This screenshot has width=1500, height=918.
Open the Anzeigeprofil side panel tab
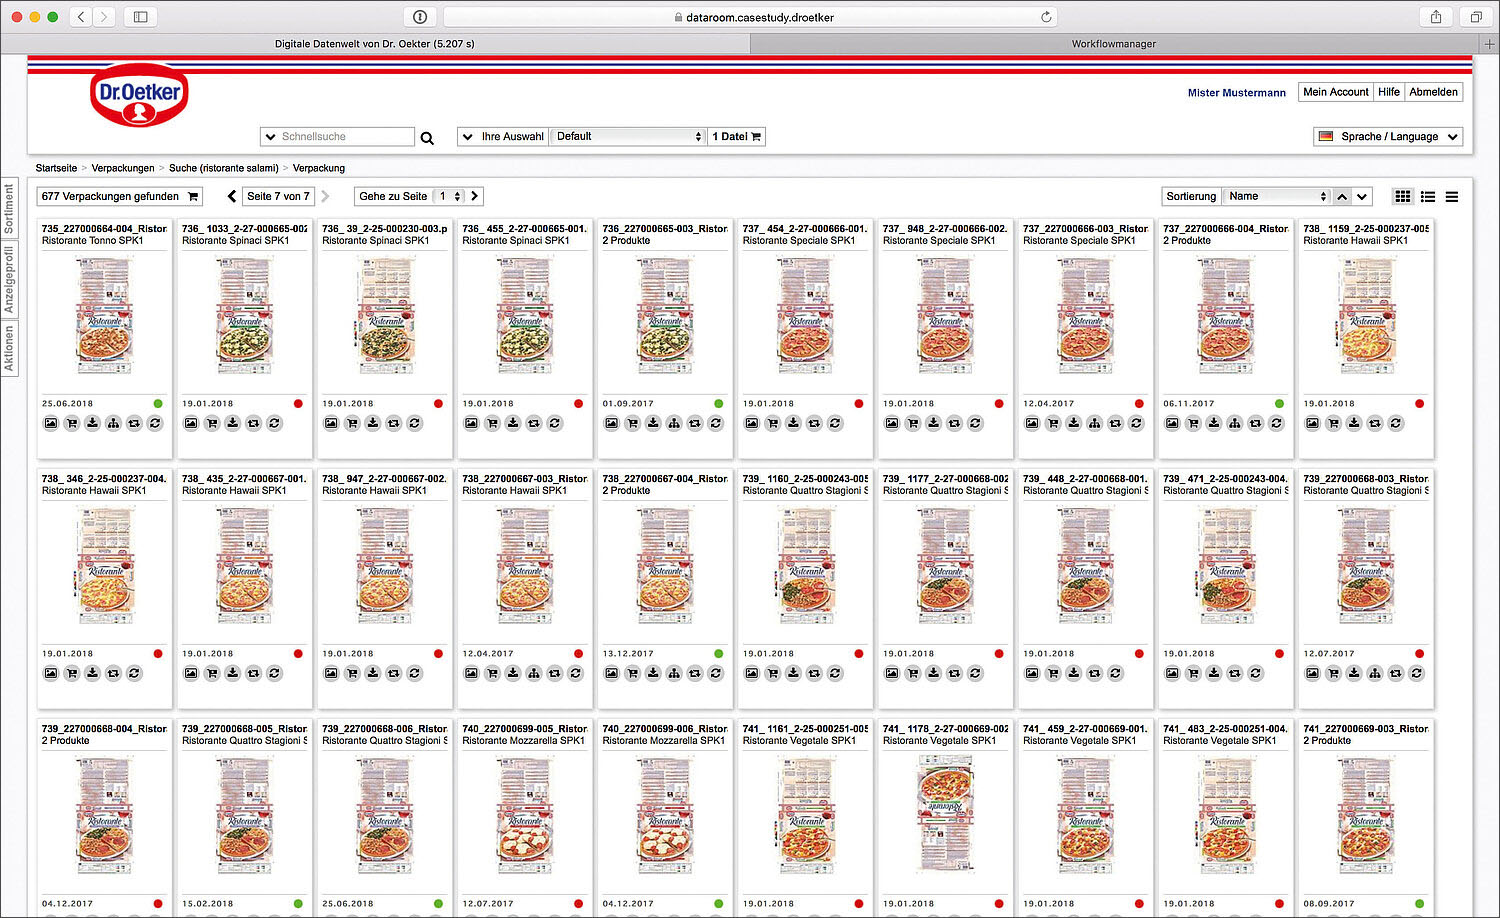[9, 280]
